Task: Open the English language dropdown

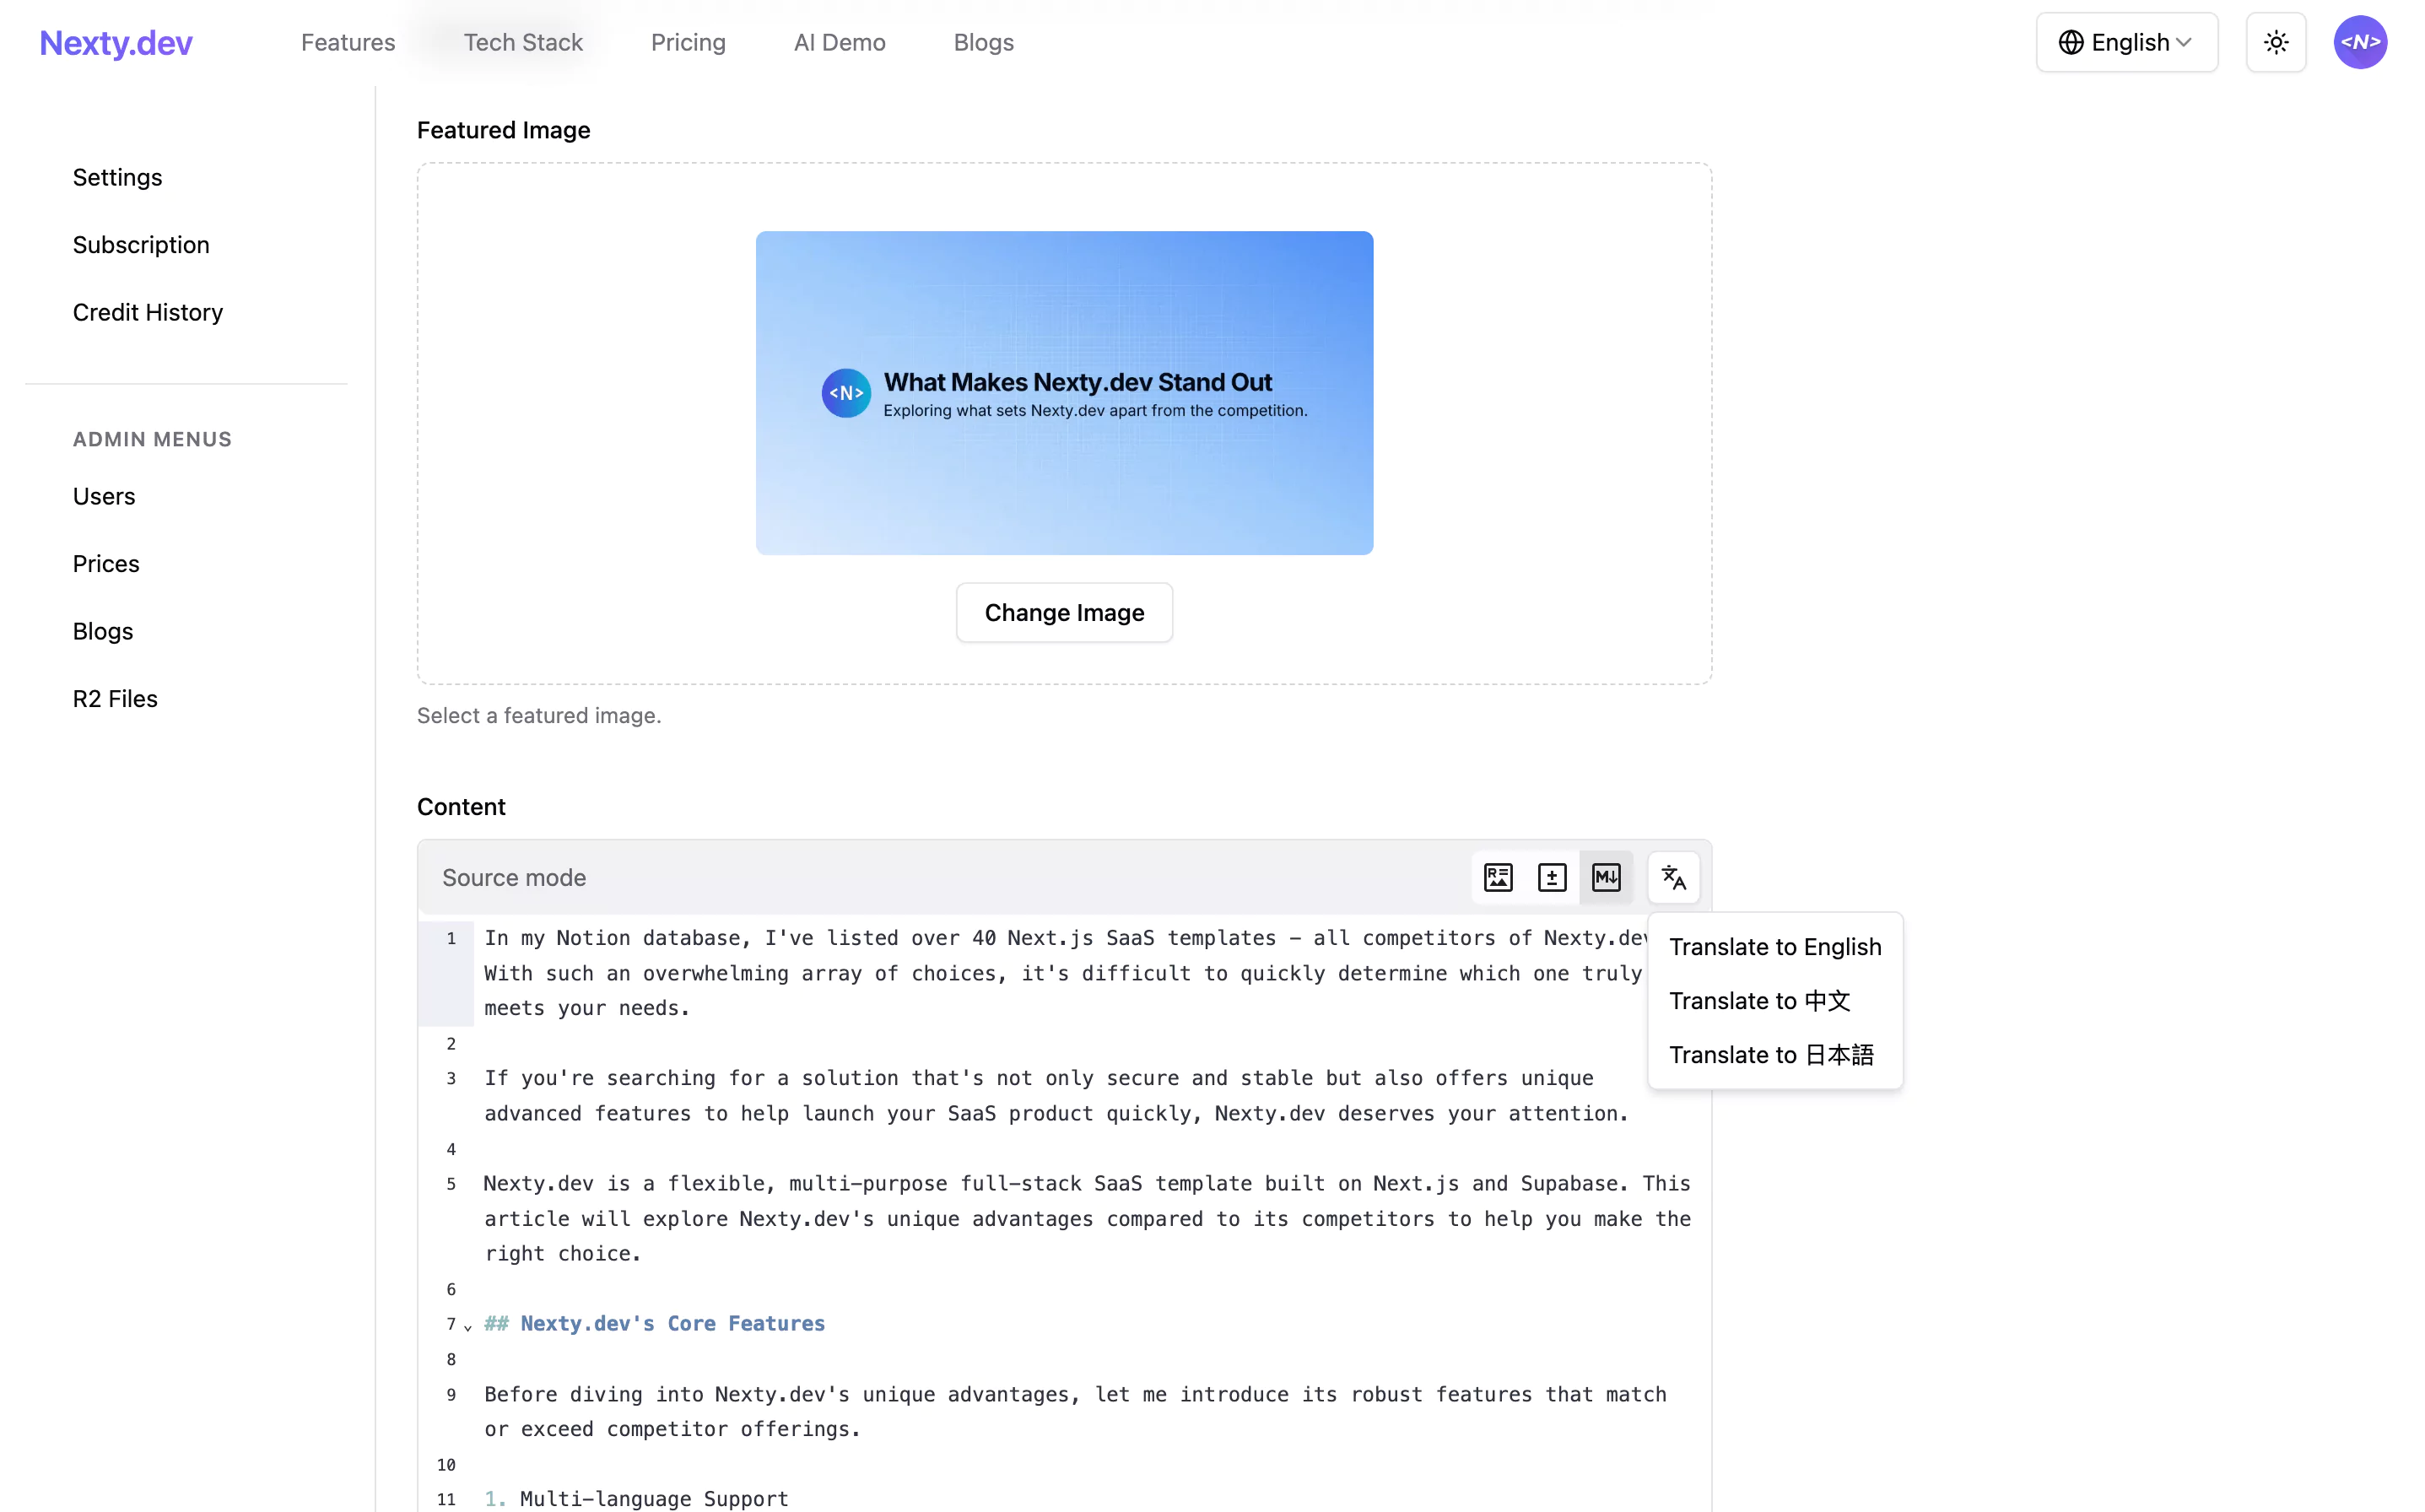Action: [2126, 42]
